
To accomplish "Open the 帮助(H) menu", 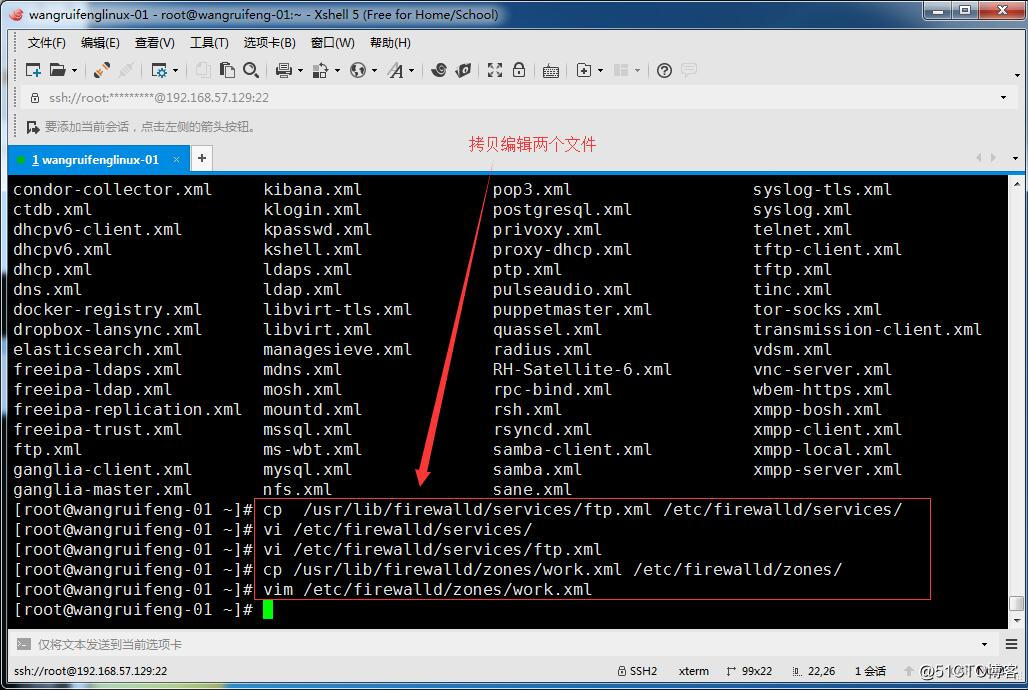I will pyautogui.click(x=390, y=43).
